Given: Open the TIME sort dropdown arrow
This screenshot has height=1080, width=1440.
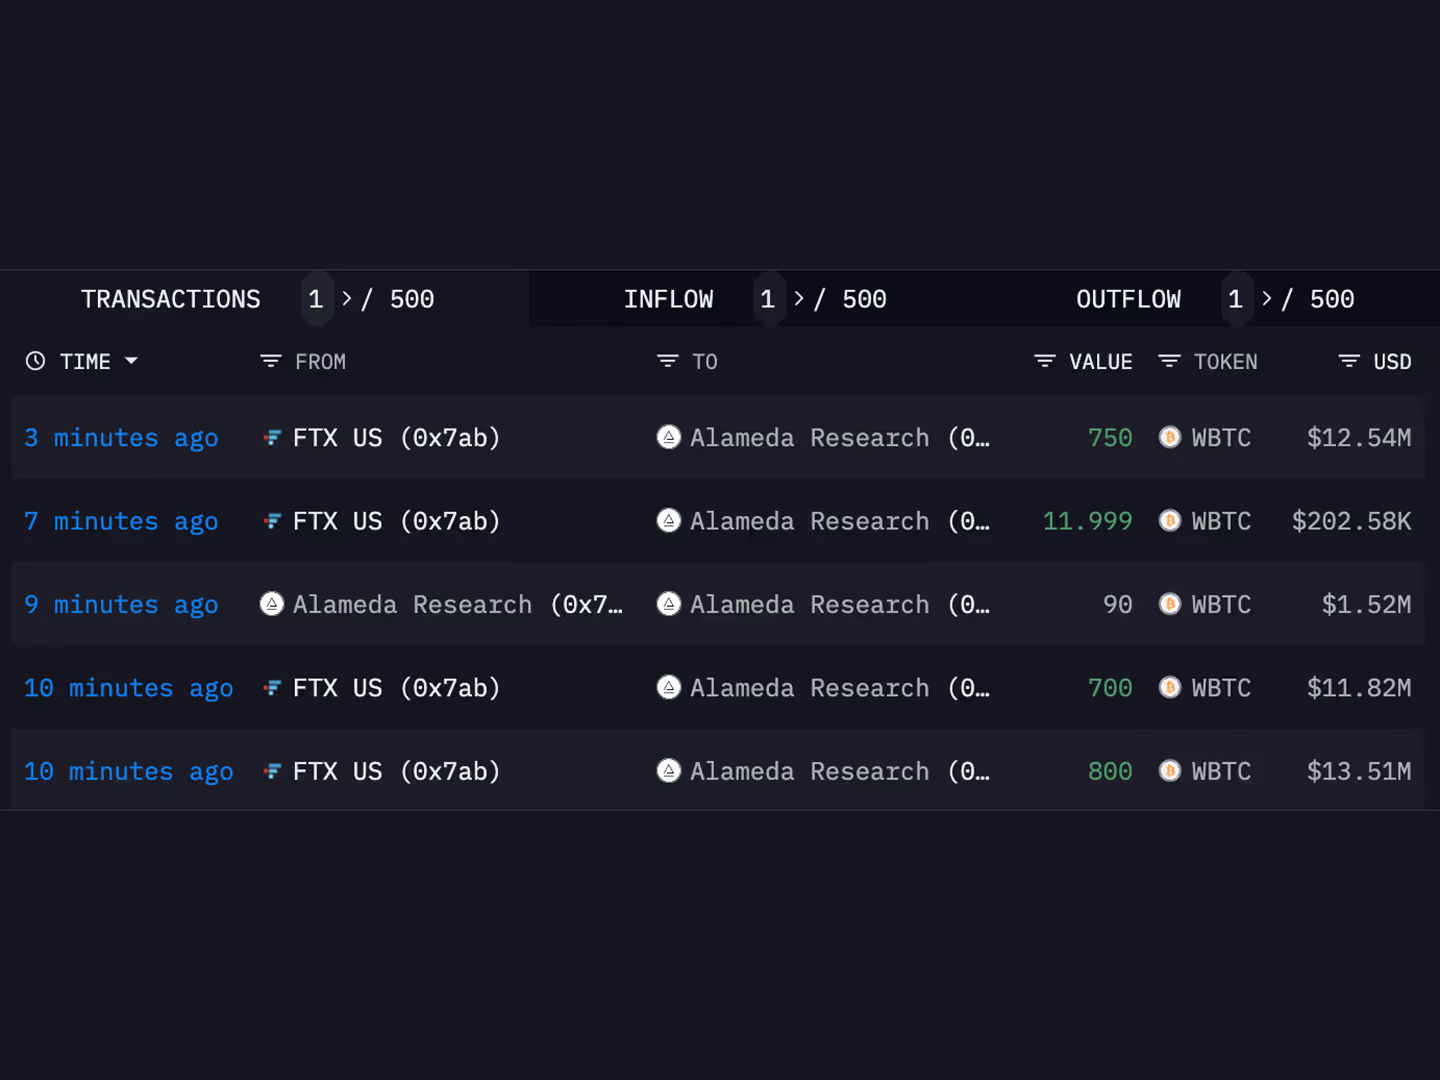Looking at the screenshot, I should click(131, 361).
